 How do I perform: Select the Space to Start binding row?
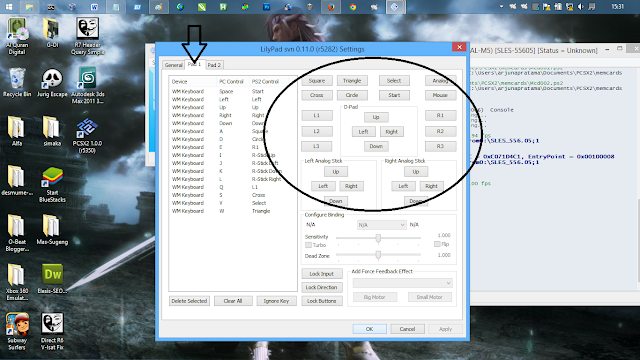[x=233, y=91]
